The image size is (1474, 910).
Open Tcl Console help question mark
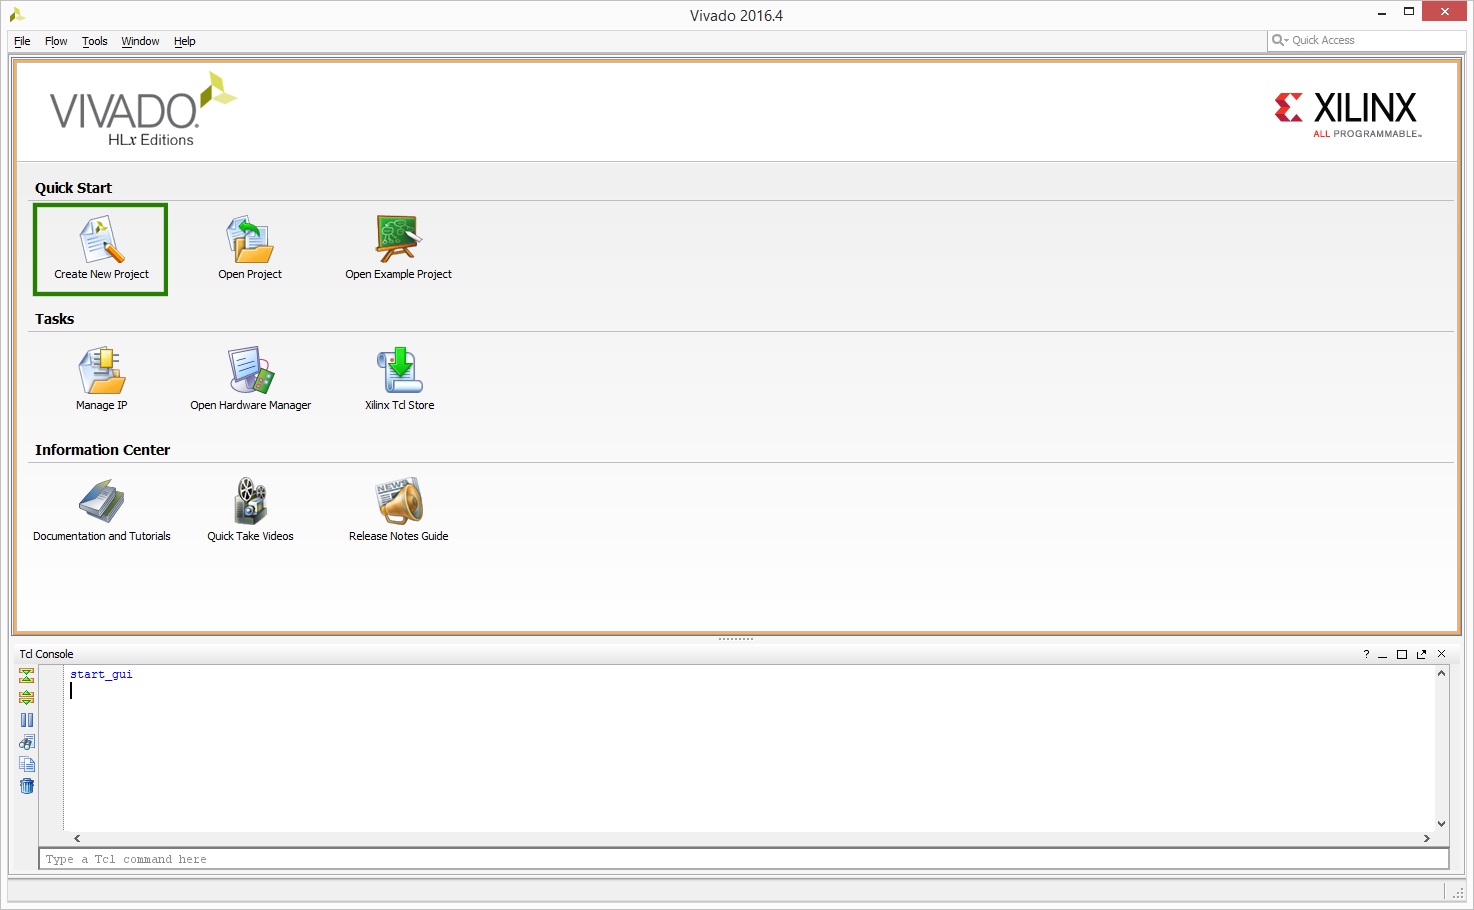click(1366, 654)
